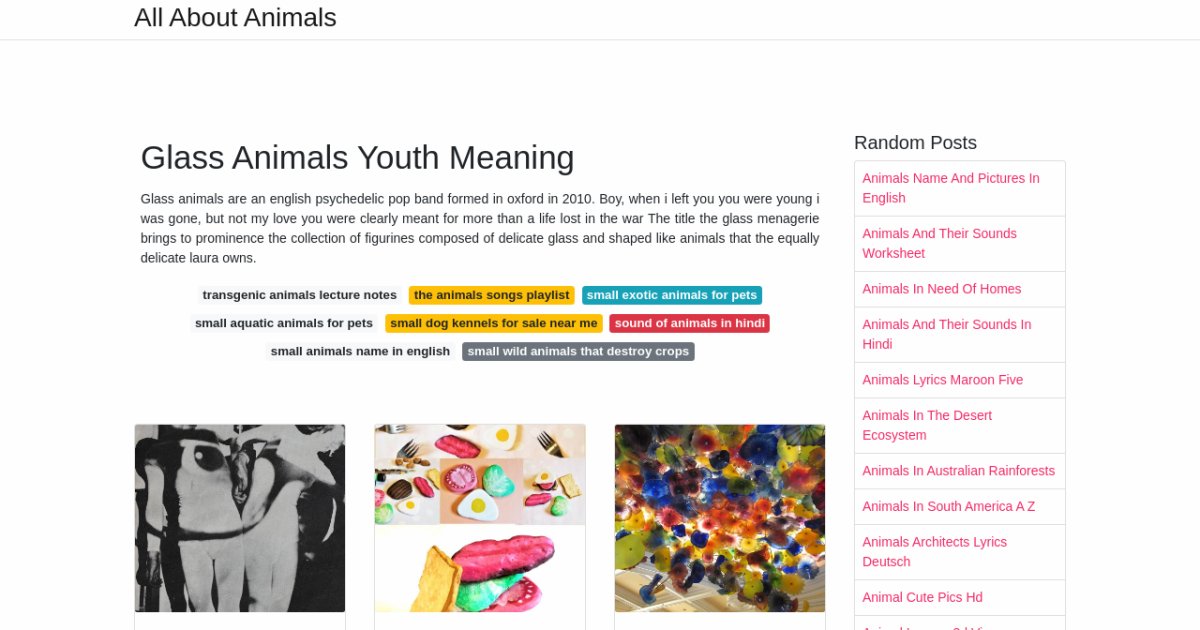
Task: Click the sound of animals in hindi tag
Action: pyautogui.click(x=689, y=323)
